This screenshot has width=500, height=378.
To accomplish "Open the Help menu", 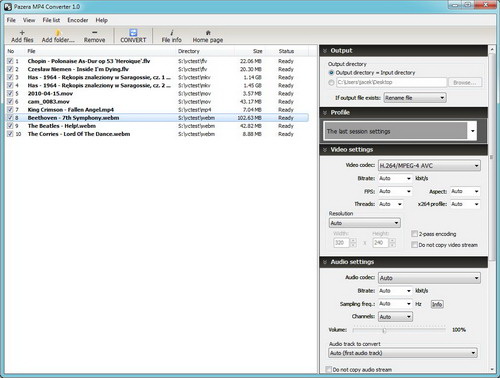I will tap(102, 20).
